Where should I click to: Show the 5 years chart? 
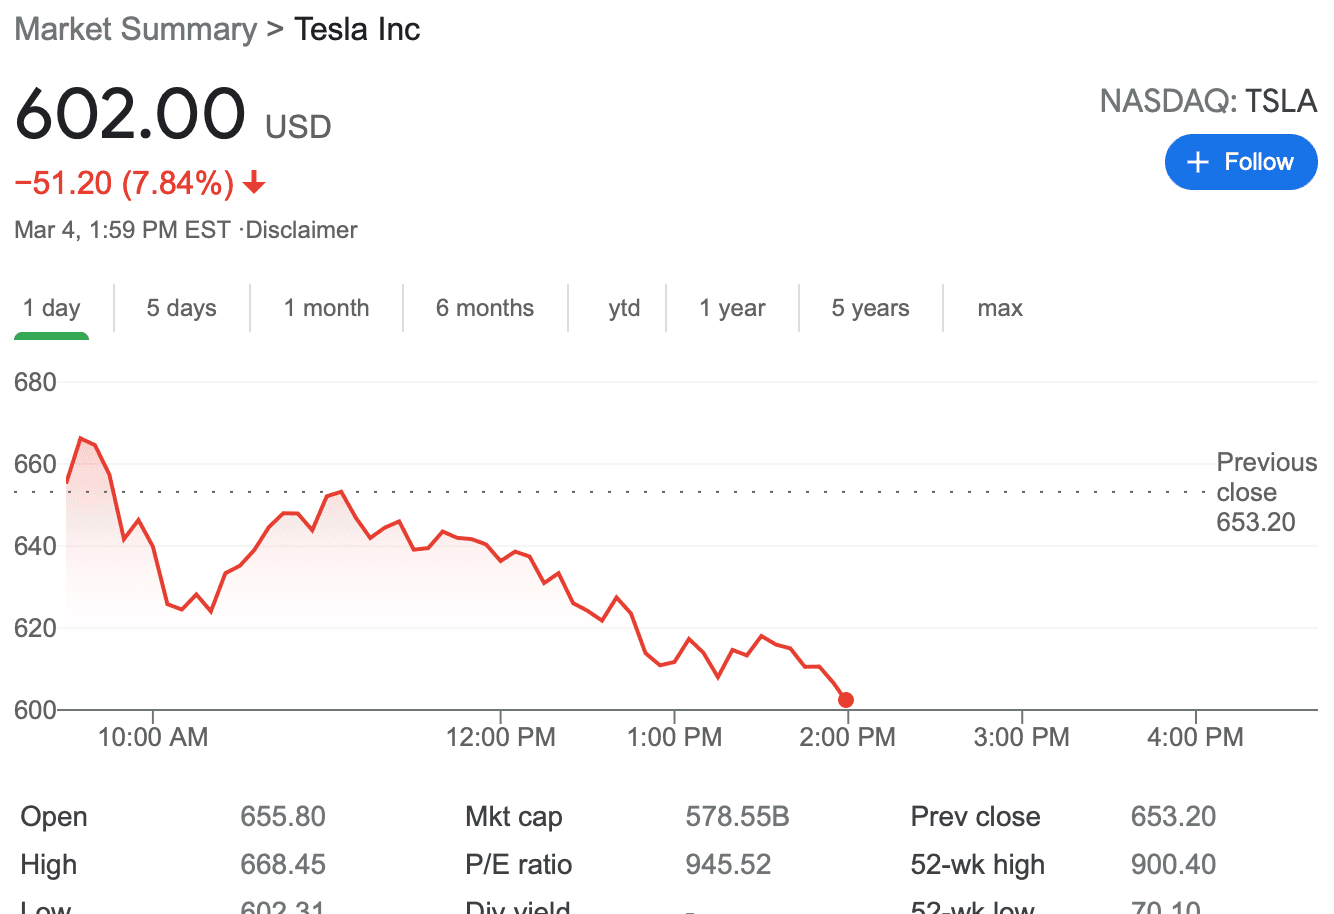(x=870, y=308)
